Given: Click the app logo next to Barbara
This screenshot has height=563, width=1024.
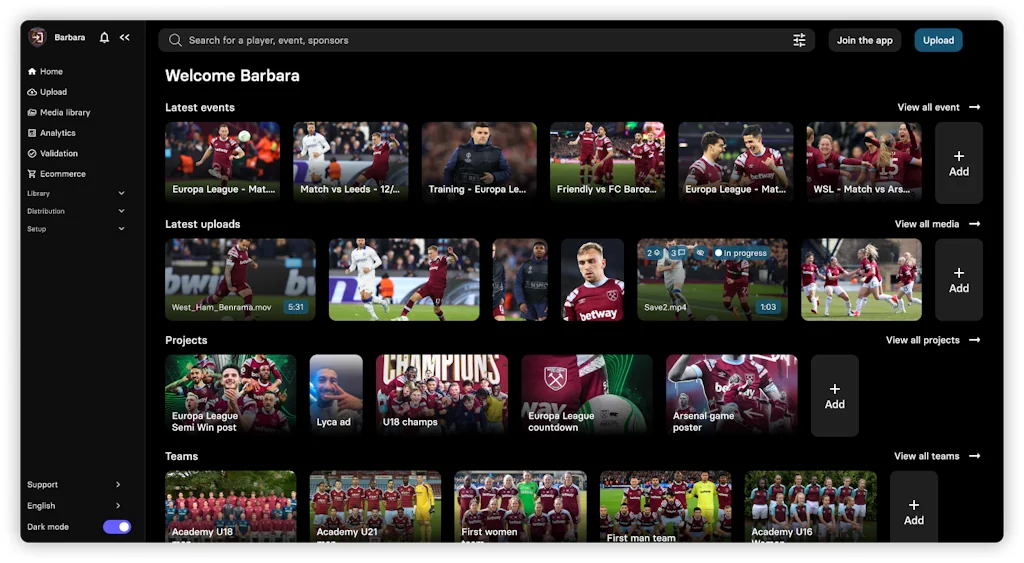Looking at the screenshot, I should click(x=38, y=38).
